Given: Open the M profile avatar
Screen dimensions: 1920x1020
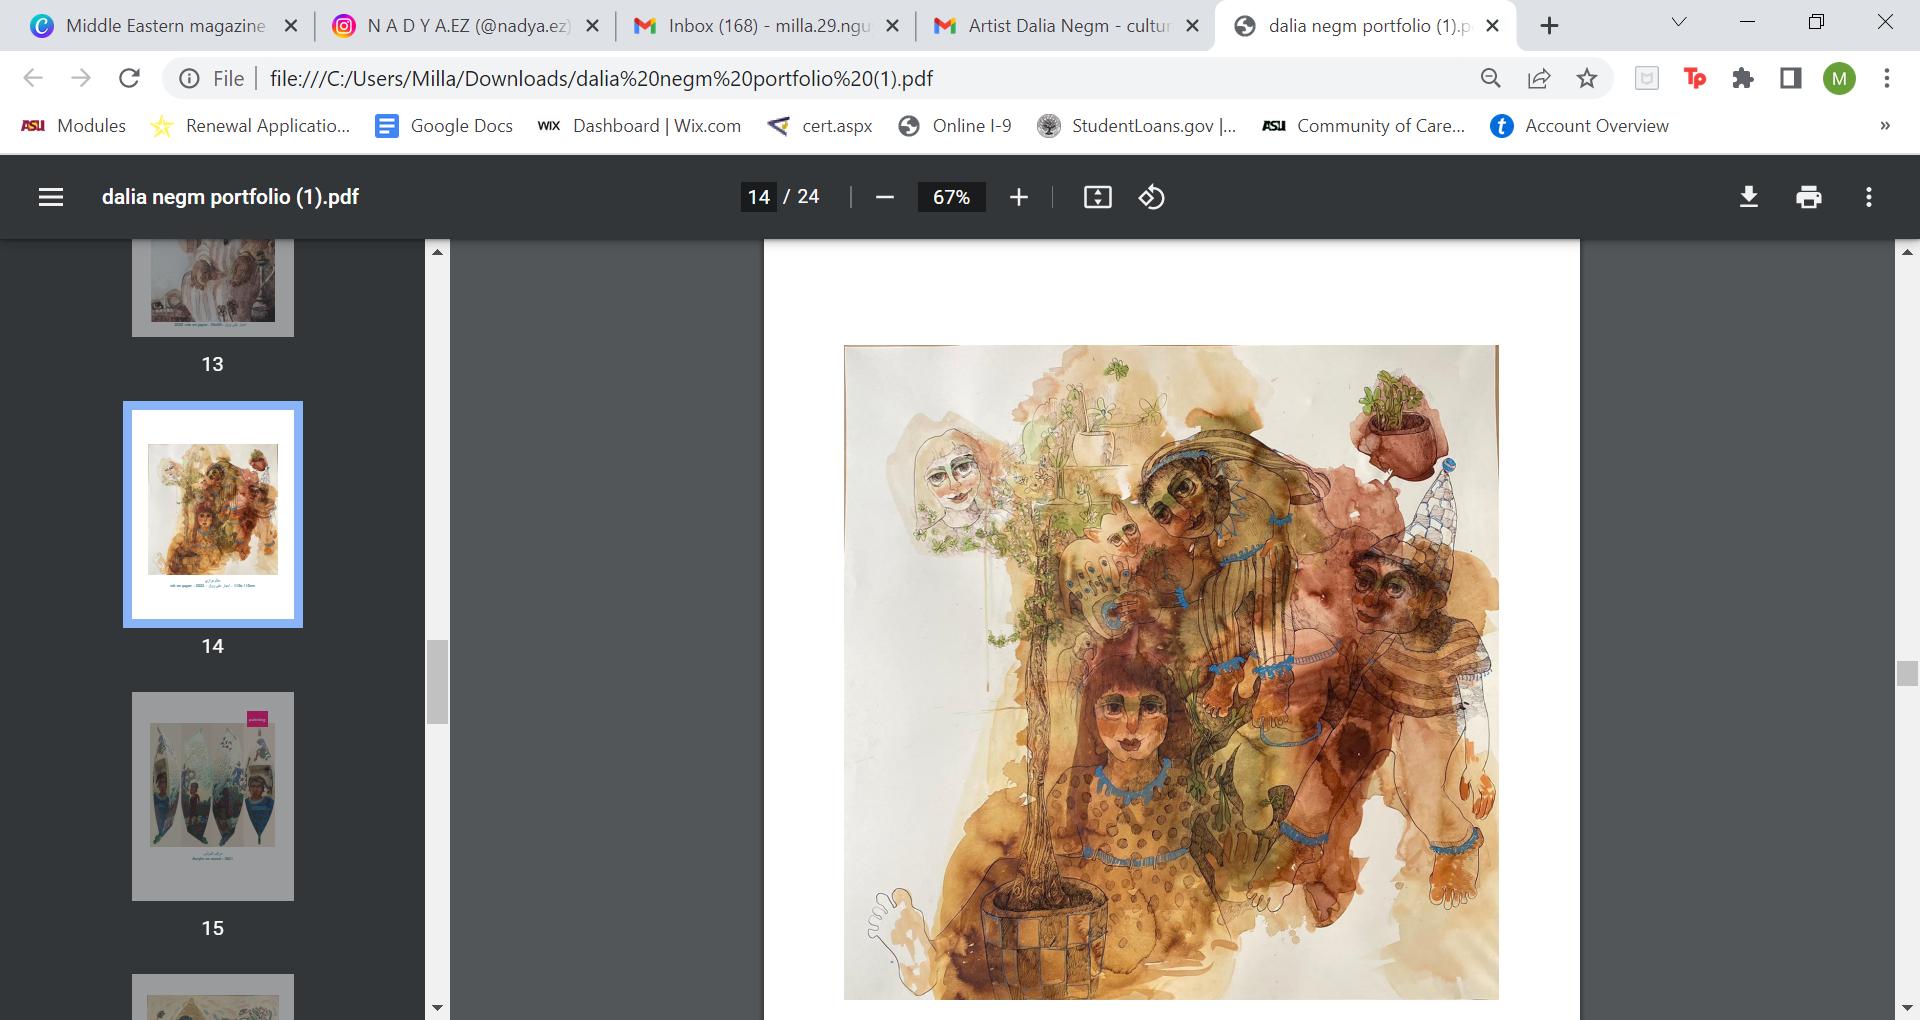Looking at the screenshot, I should (1839, 78).
